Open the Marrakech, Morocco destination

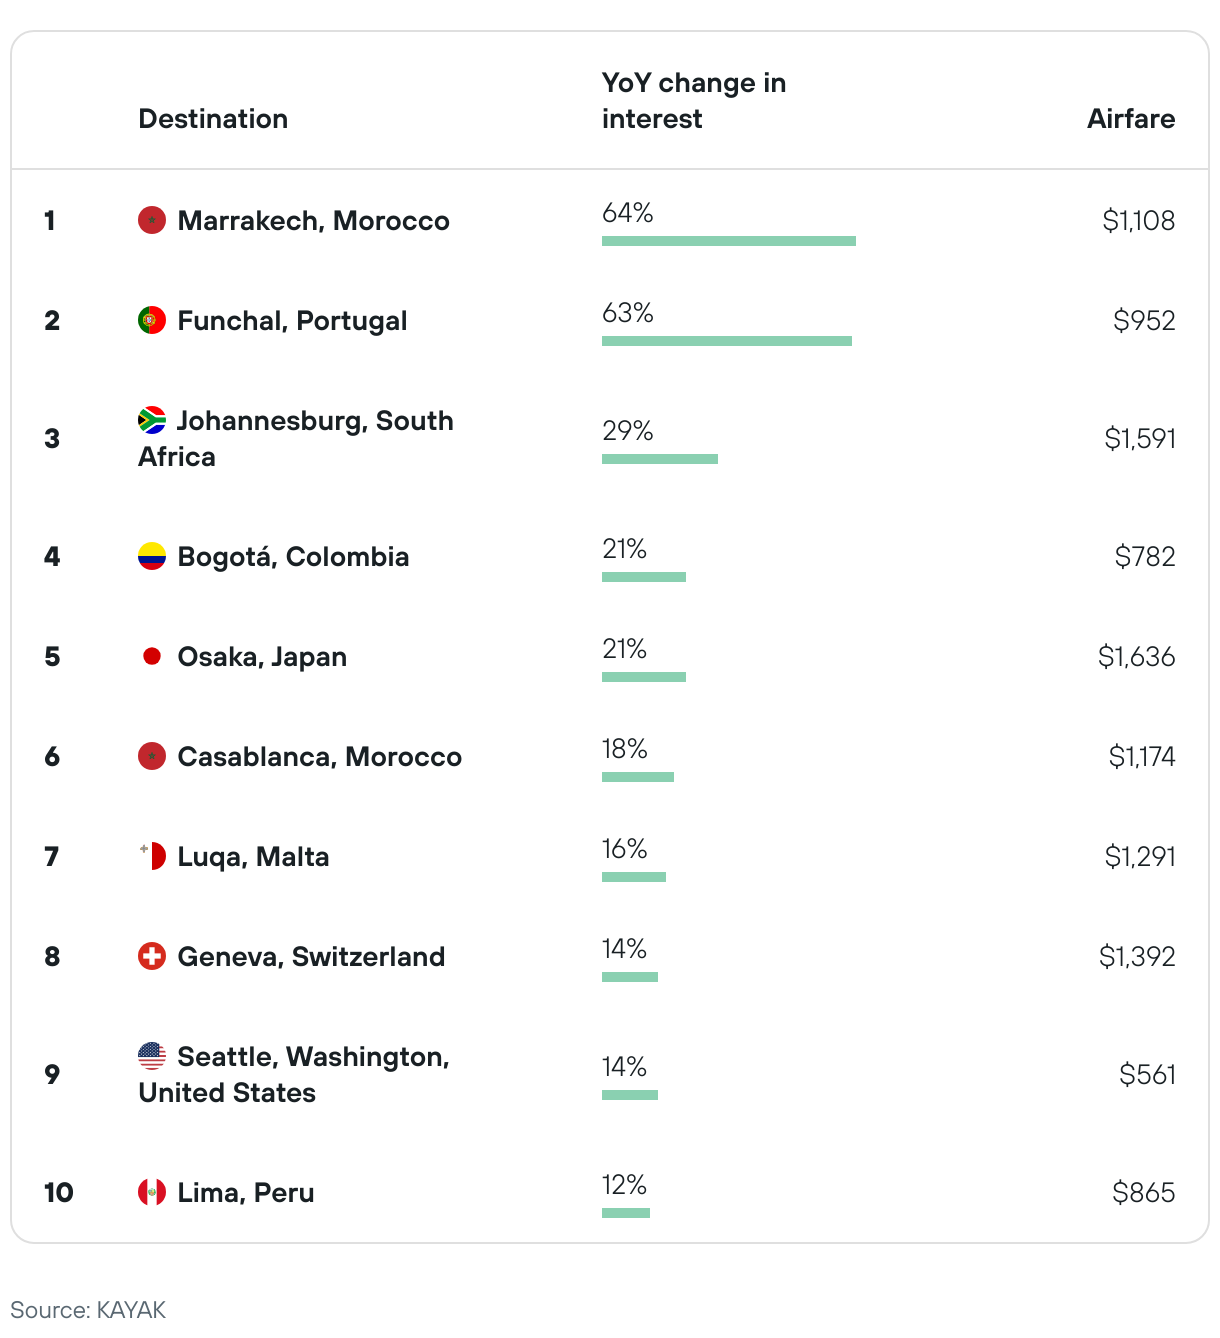(x=314, y=221)
